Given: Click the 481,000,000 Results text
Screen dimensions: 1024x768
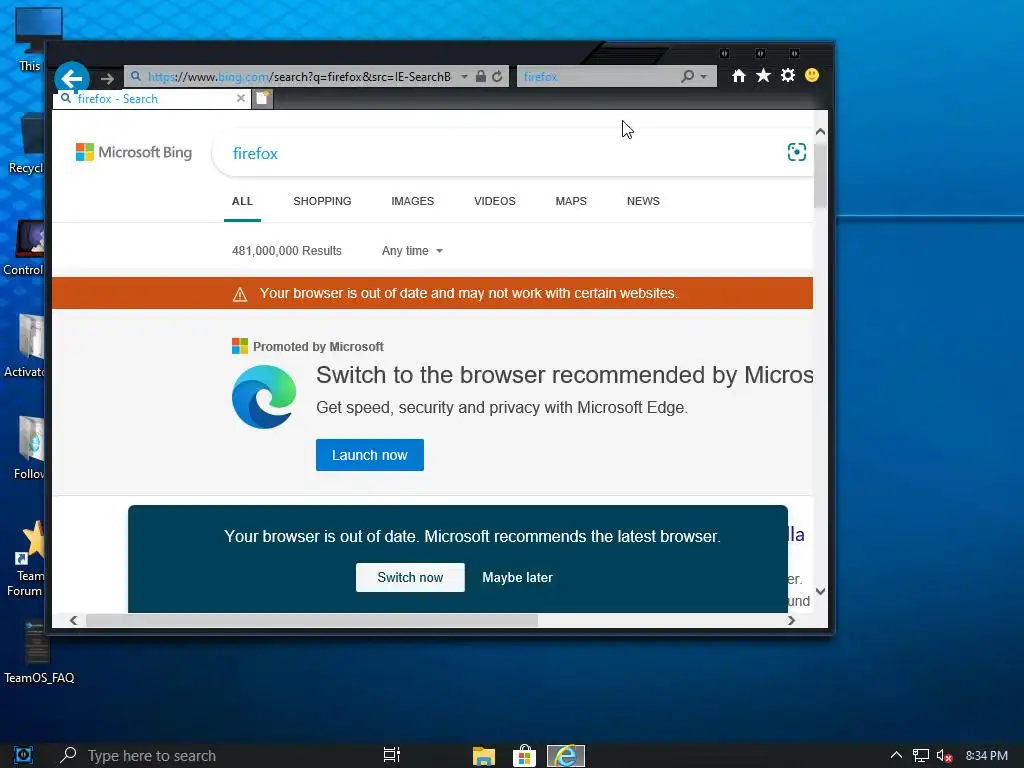Looking at the screenshot, I should (x=287, y=251).
